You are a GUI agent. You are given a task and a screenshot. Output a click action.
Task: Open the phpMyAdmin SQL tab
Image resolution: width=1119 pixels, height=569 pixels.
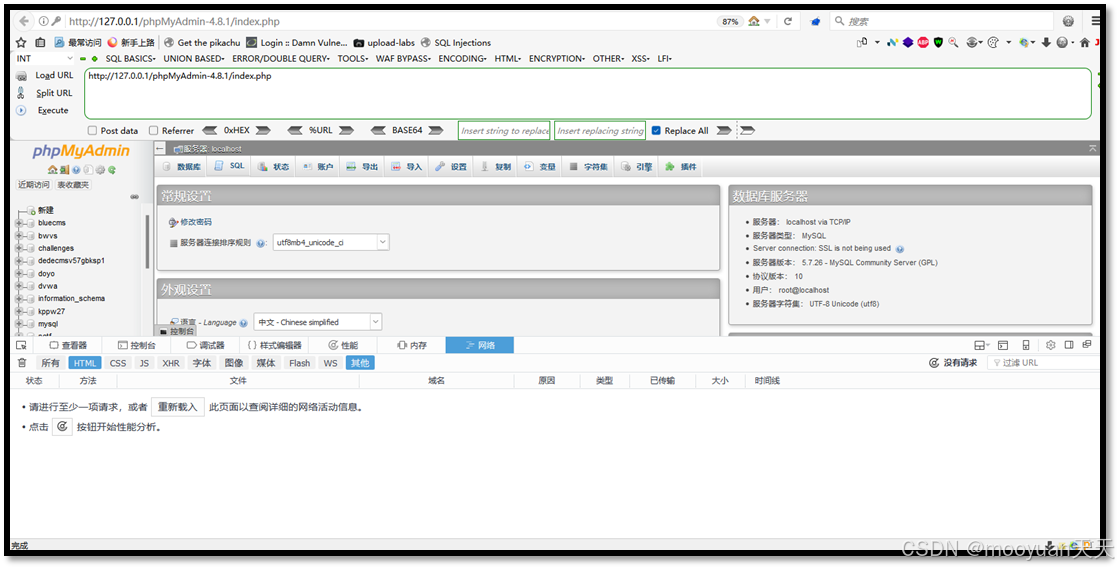[x=230, y=166]
